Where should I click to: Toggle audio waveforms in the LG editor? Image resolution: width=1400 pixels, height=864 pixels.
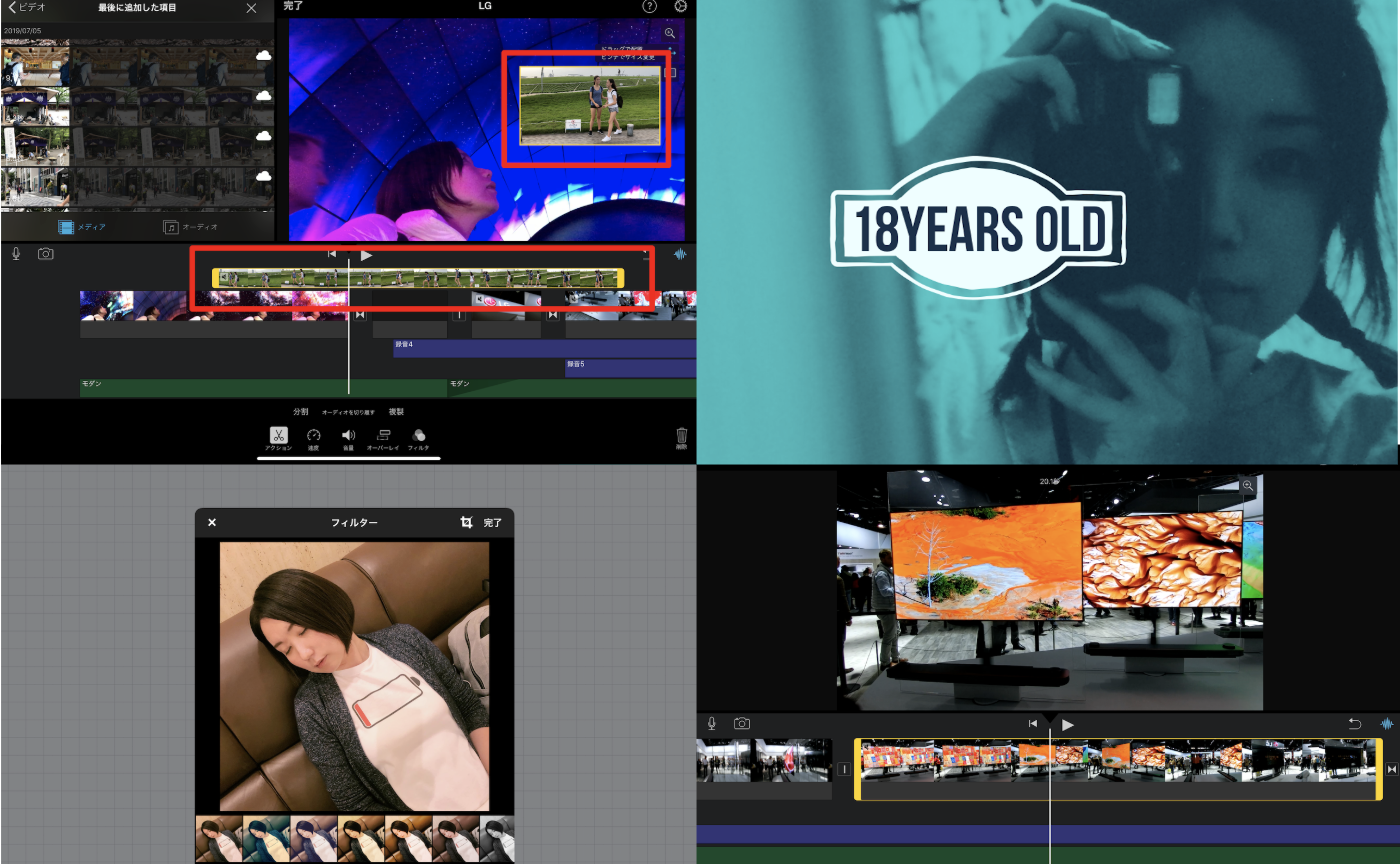coord(681,255)
